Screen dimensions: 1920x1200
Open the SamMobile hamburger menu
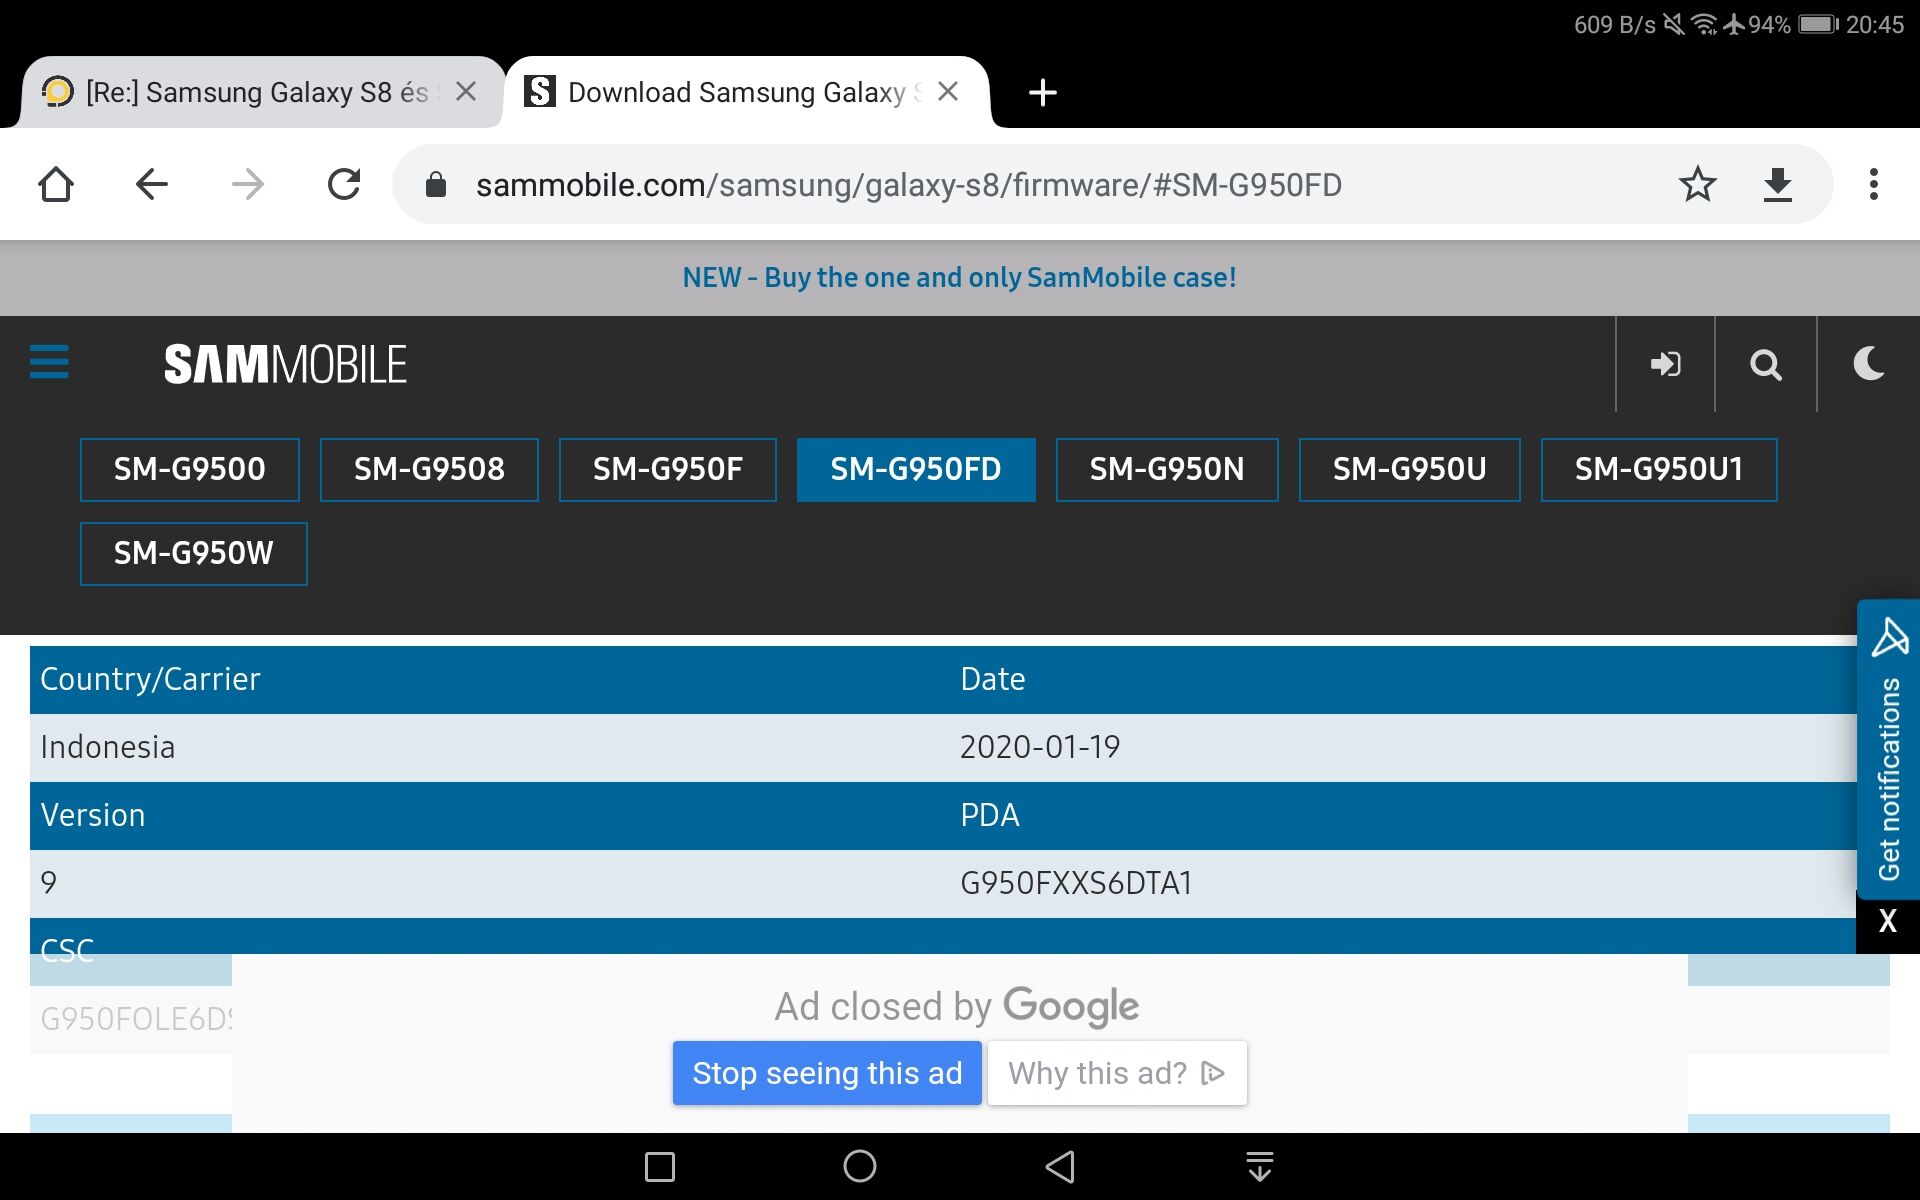(49, 362)
